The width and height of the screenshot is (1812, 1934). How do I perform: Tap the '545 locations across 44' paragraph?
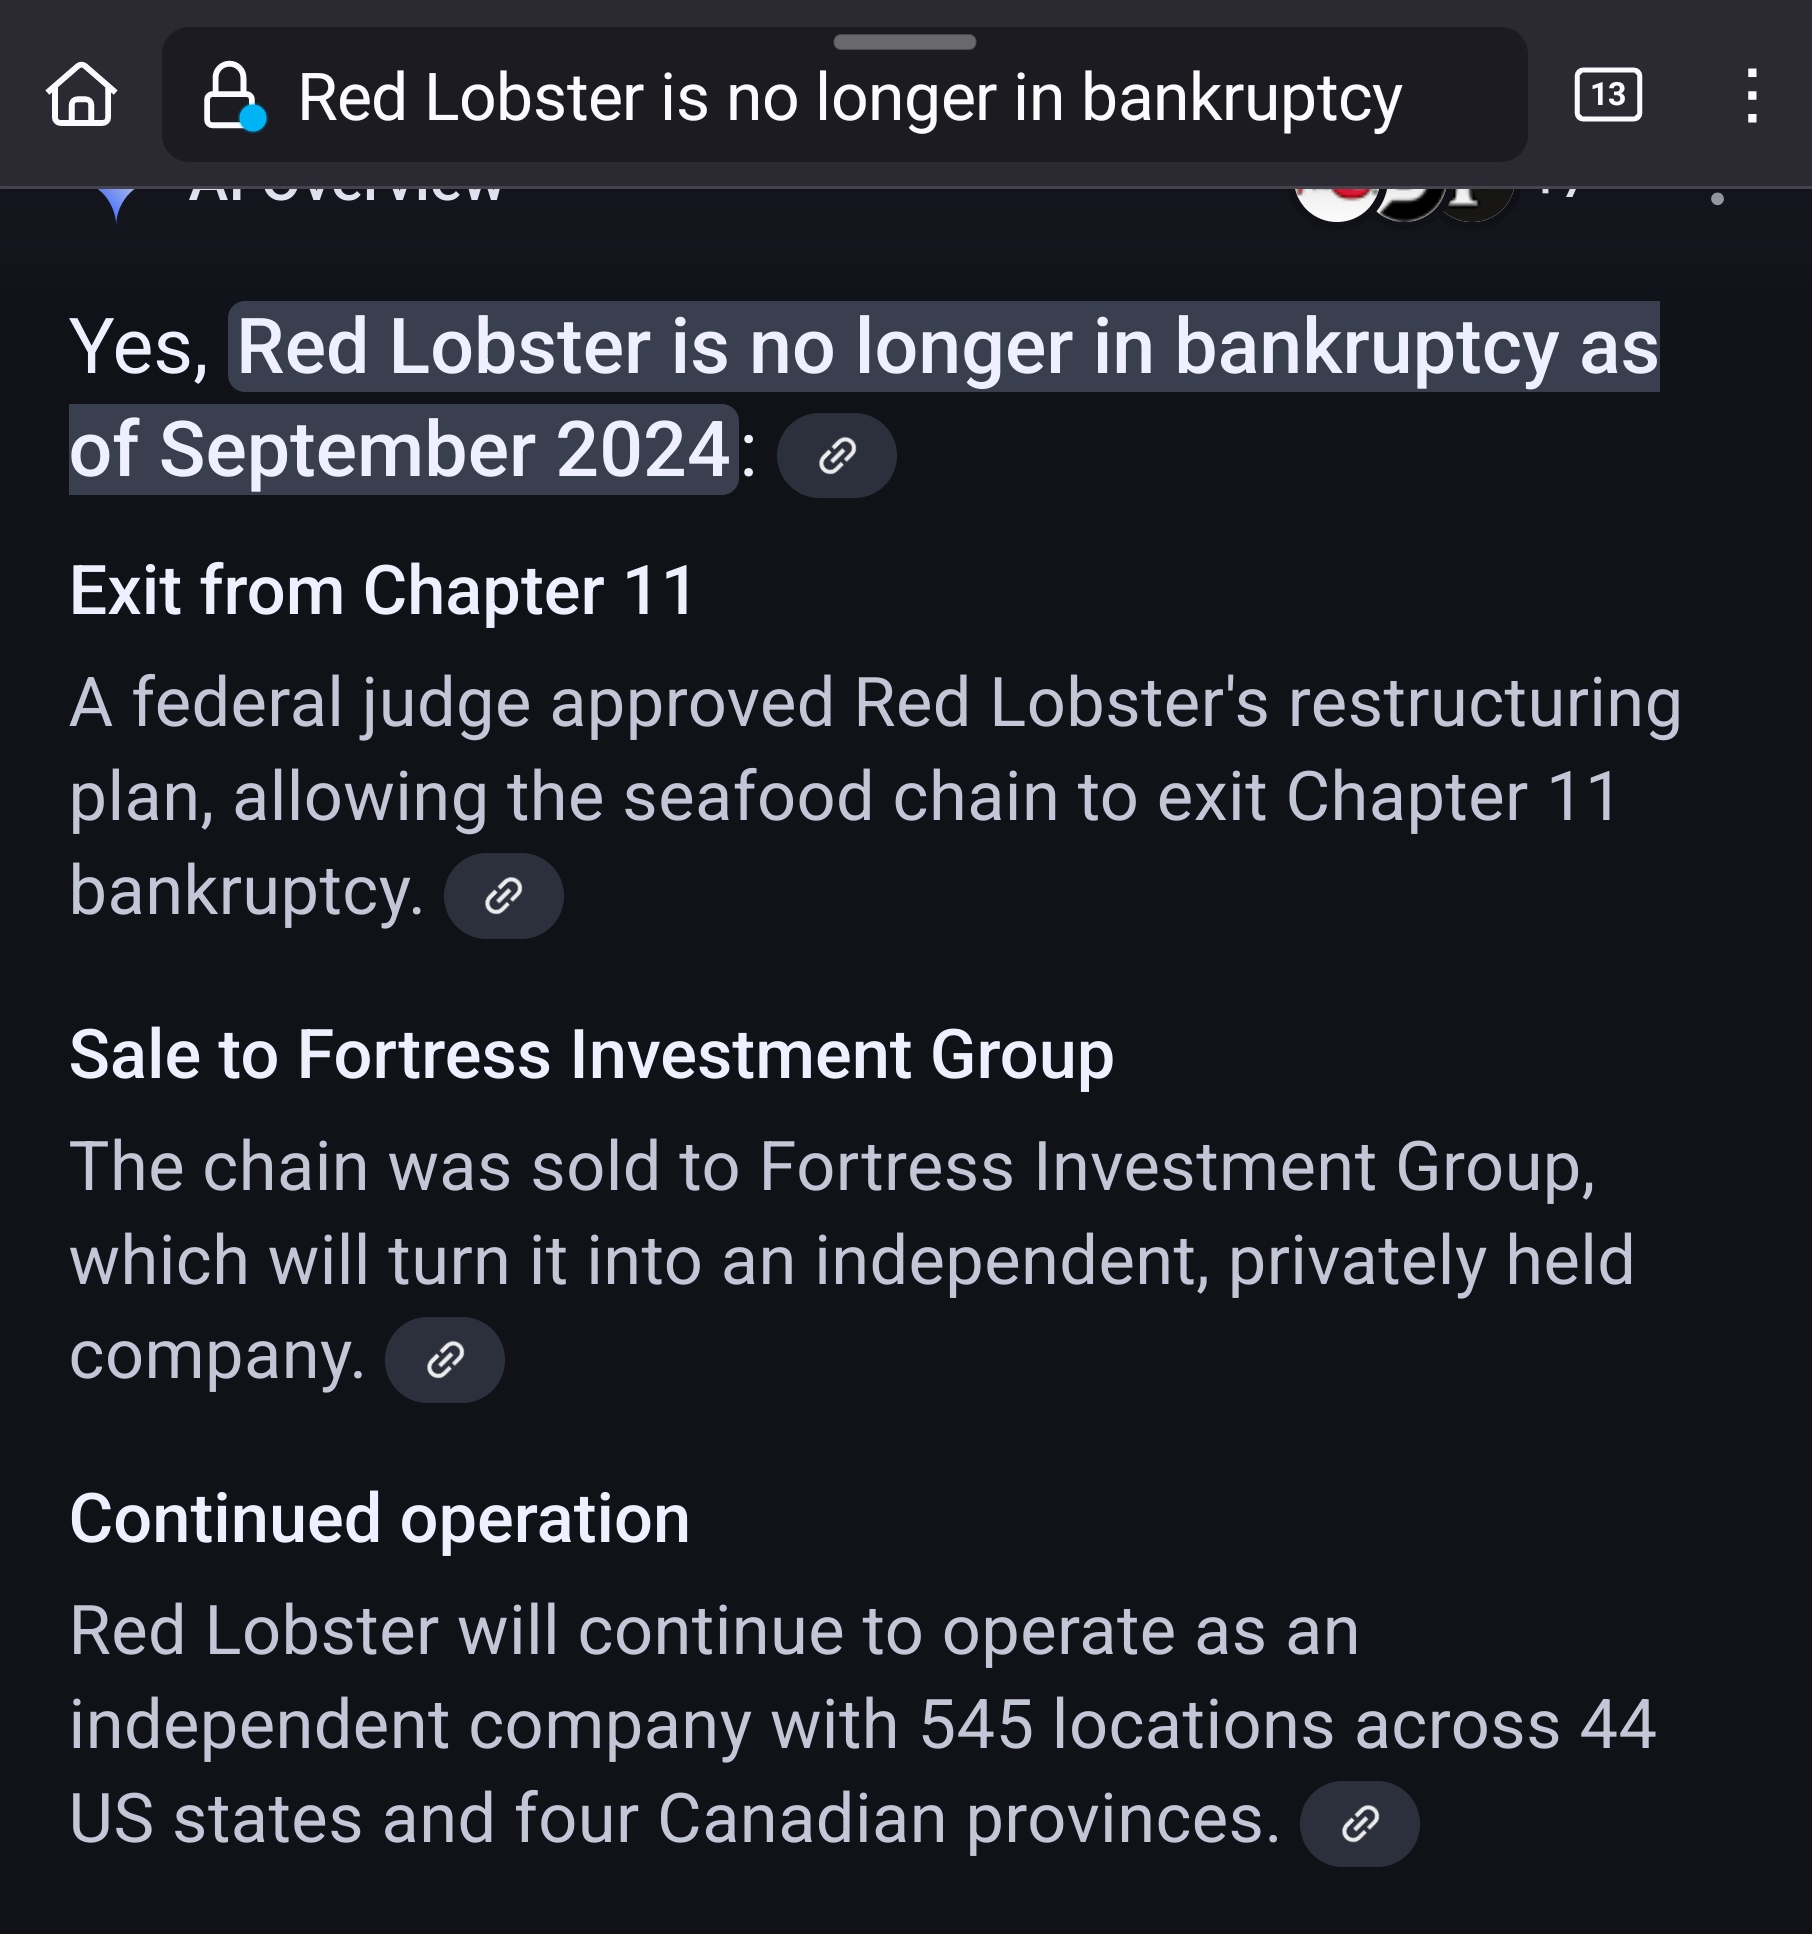click(x=862, y=1724)
